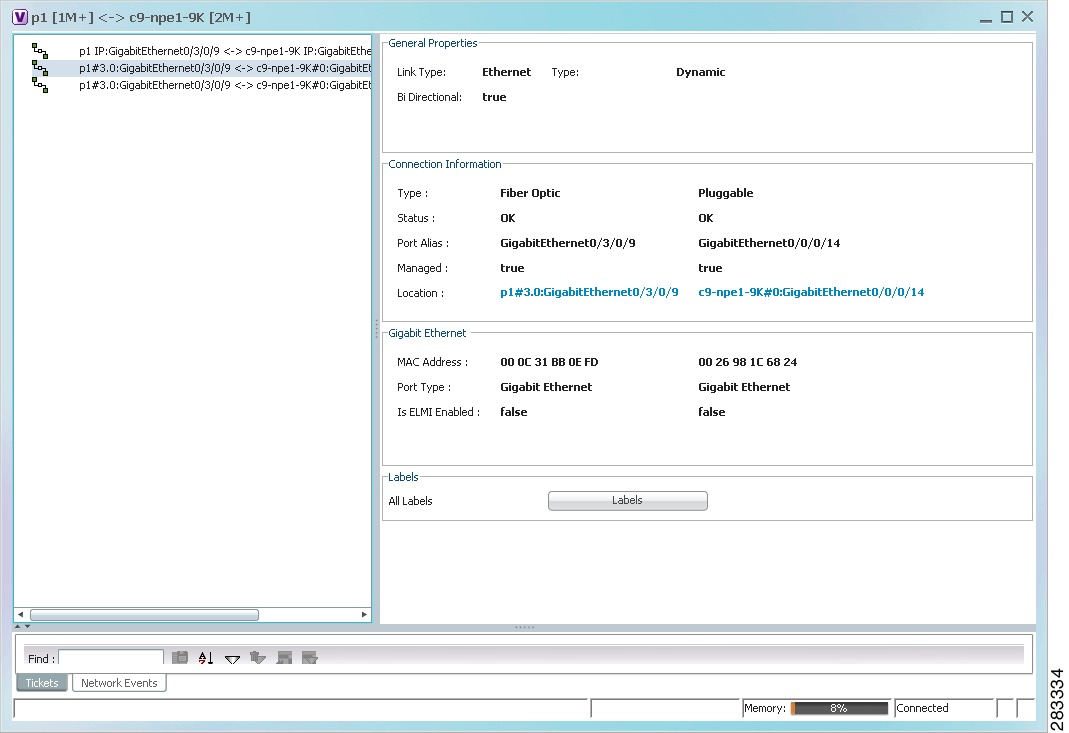Click MAC address 00 0C 31 BB 0E FD
1069x733 pixels.
[x=549, y=362]
